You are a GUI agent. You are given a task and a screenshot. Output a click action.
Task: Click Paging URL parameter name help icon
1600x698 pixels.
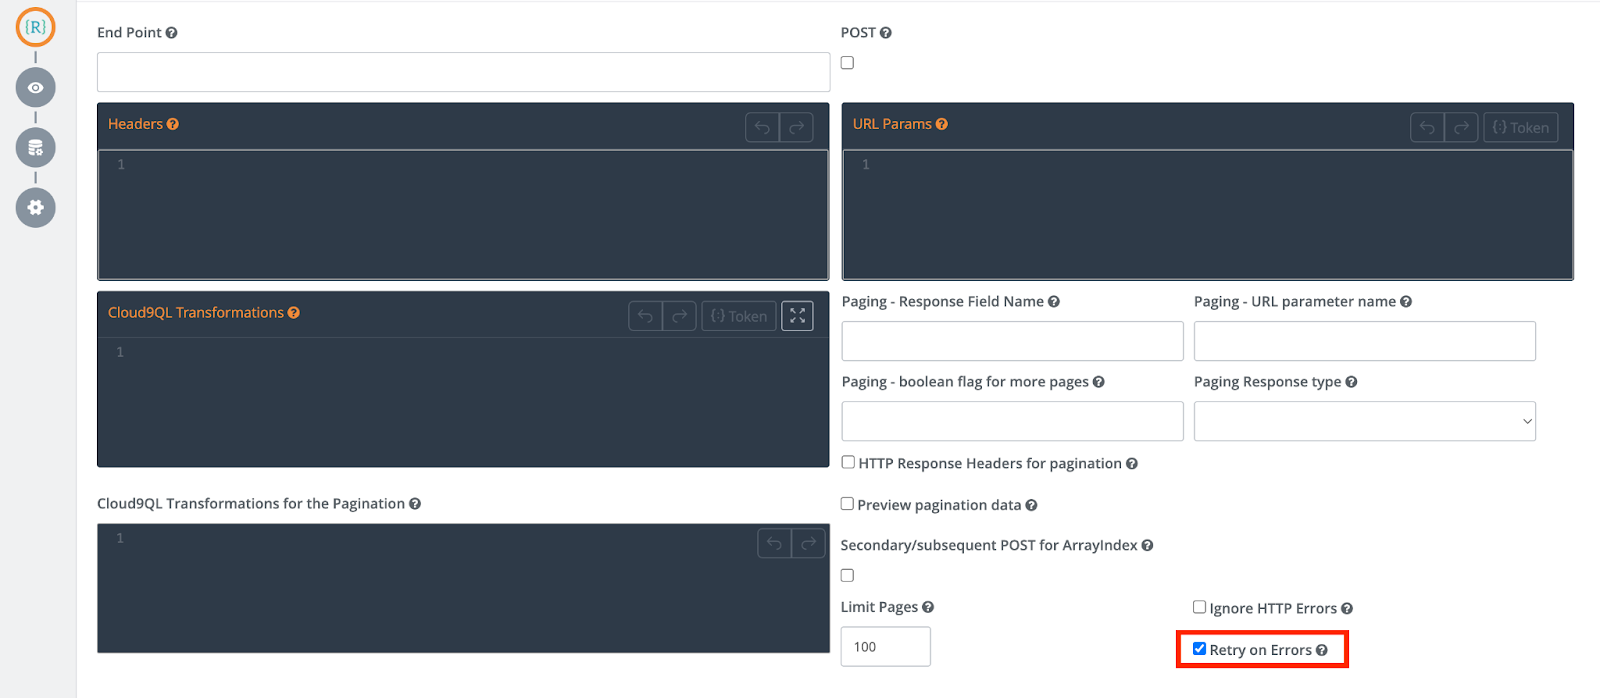[x=1406, y=302]
